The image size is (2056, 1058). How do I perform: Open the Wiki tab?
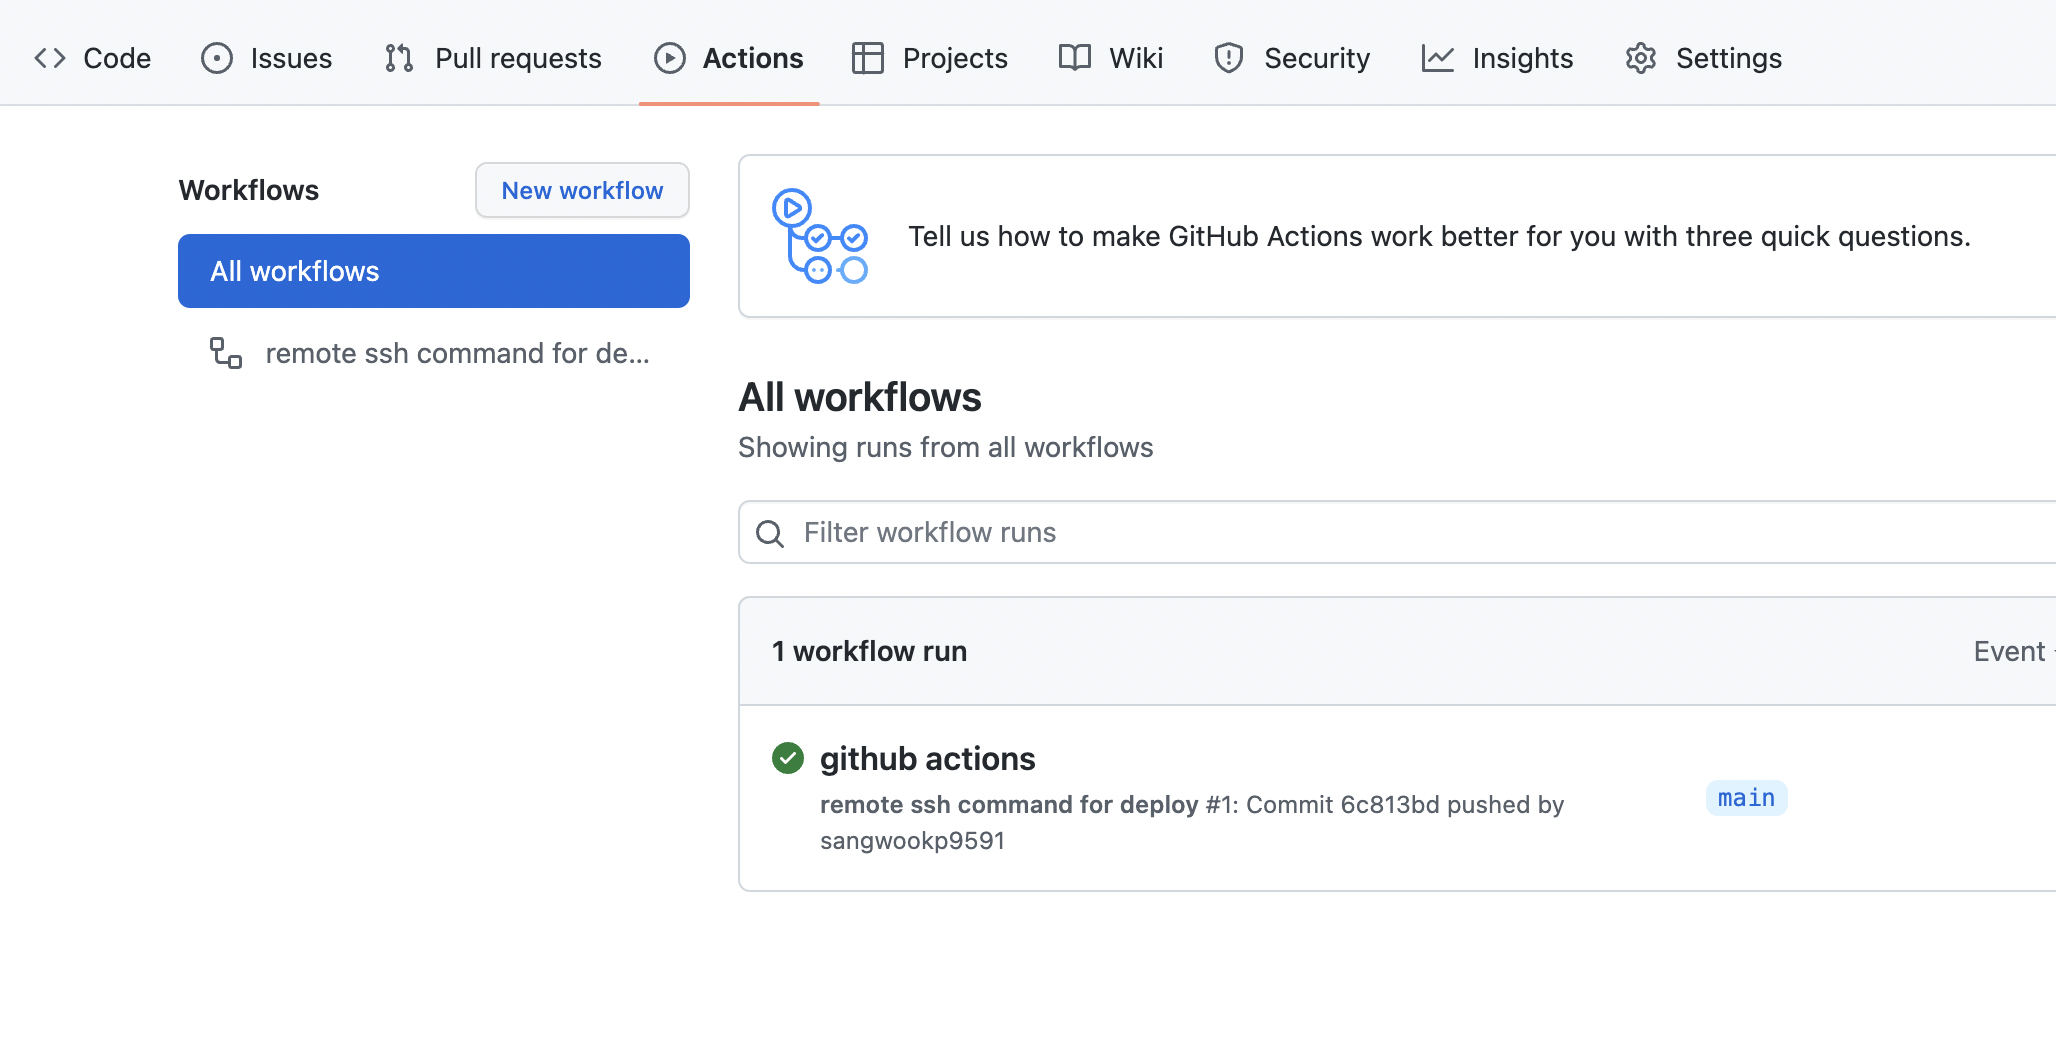[x=1111, y=58]
